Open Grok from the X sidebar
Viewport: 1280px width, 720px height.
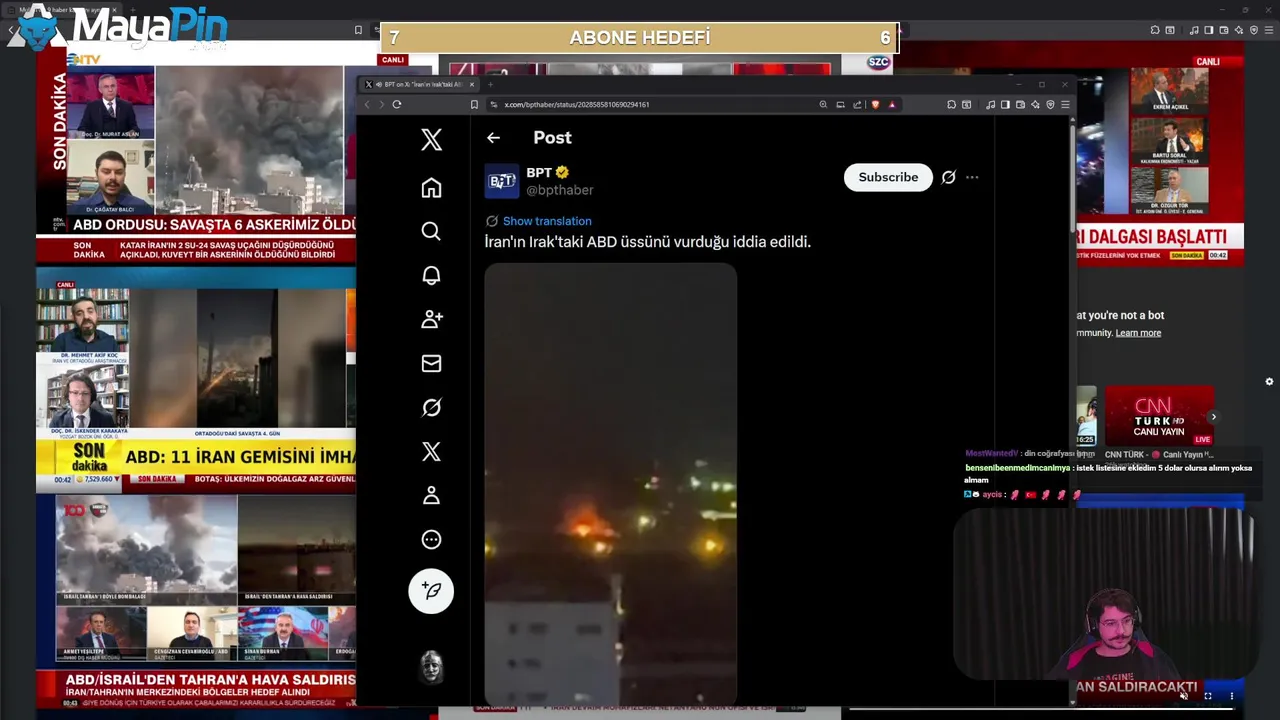click(x=431, y=407)
